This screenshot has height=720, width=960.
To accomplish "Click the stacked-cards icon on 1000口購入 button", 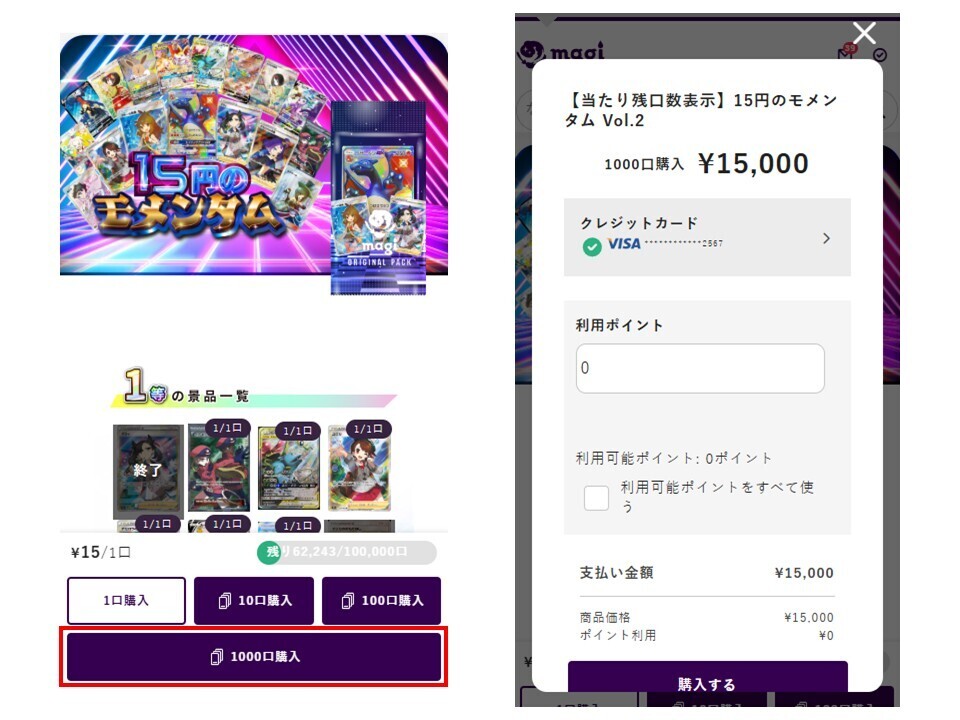I will (217, 657).
